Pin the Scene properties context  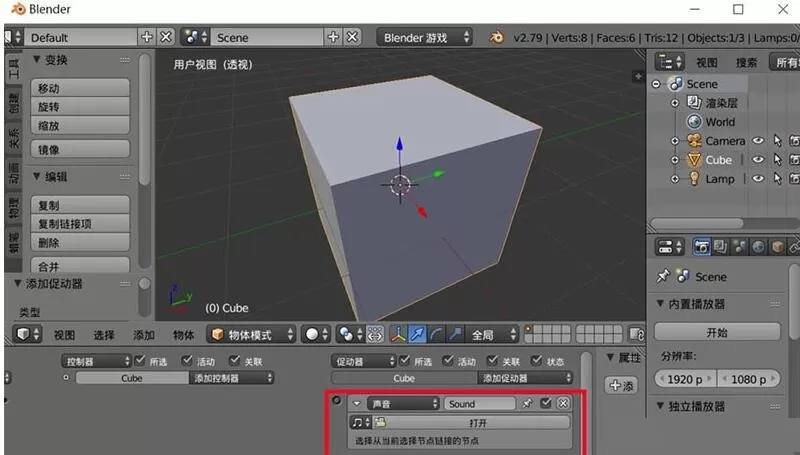(x=663, y=276)
